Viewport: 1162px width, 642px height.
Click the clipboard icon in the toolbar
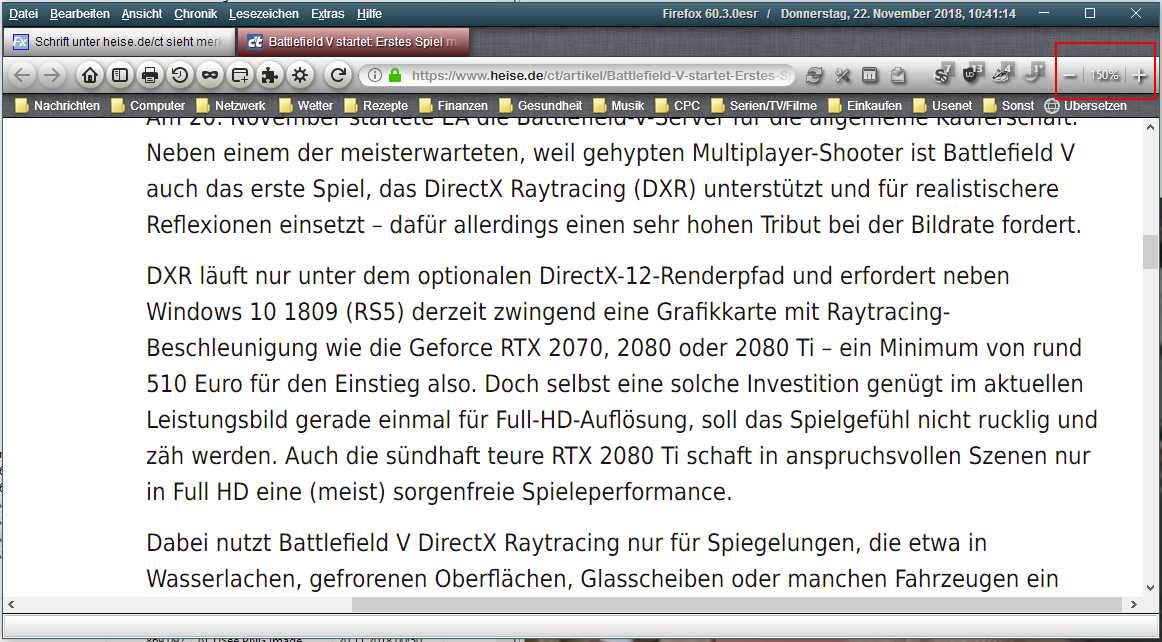click(x=897, y=75)
